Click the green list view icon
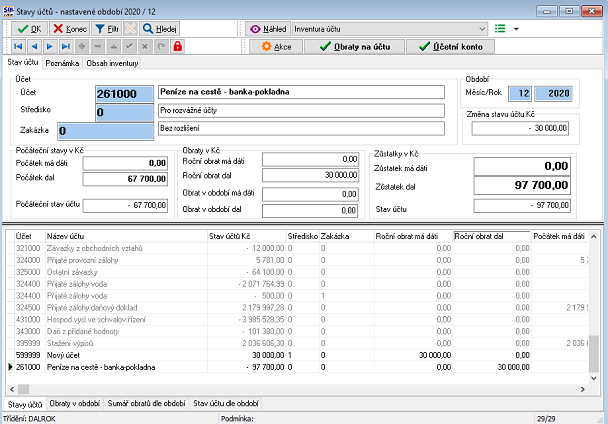 click(500, 29)
